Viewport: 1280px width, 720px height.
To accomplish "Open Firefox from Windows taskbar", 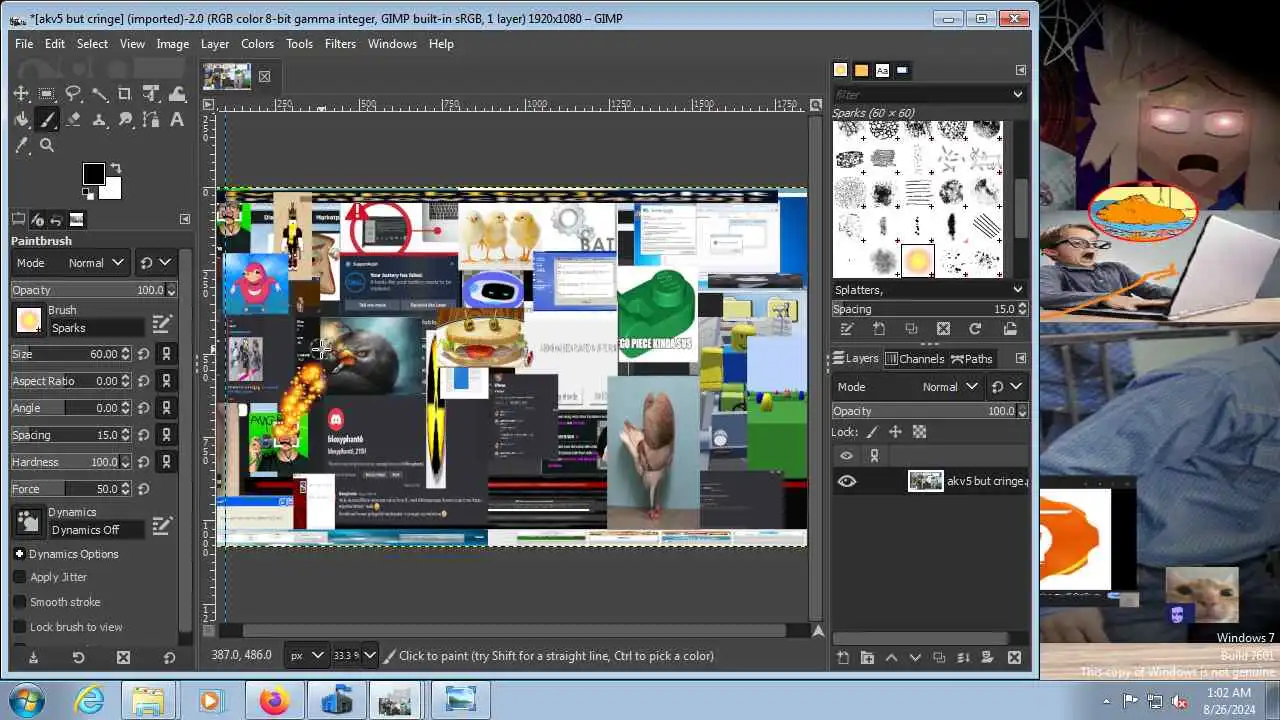I will [x=274, y=701].
